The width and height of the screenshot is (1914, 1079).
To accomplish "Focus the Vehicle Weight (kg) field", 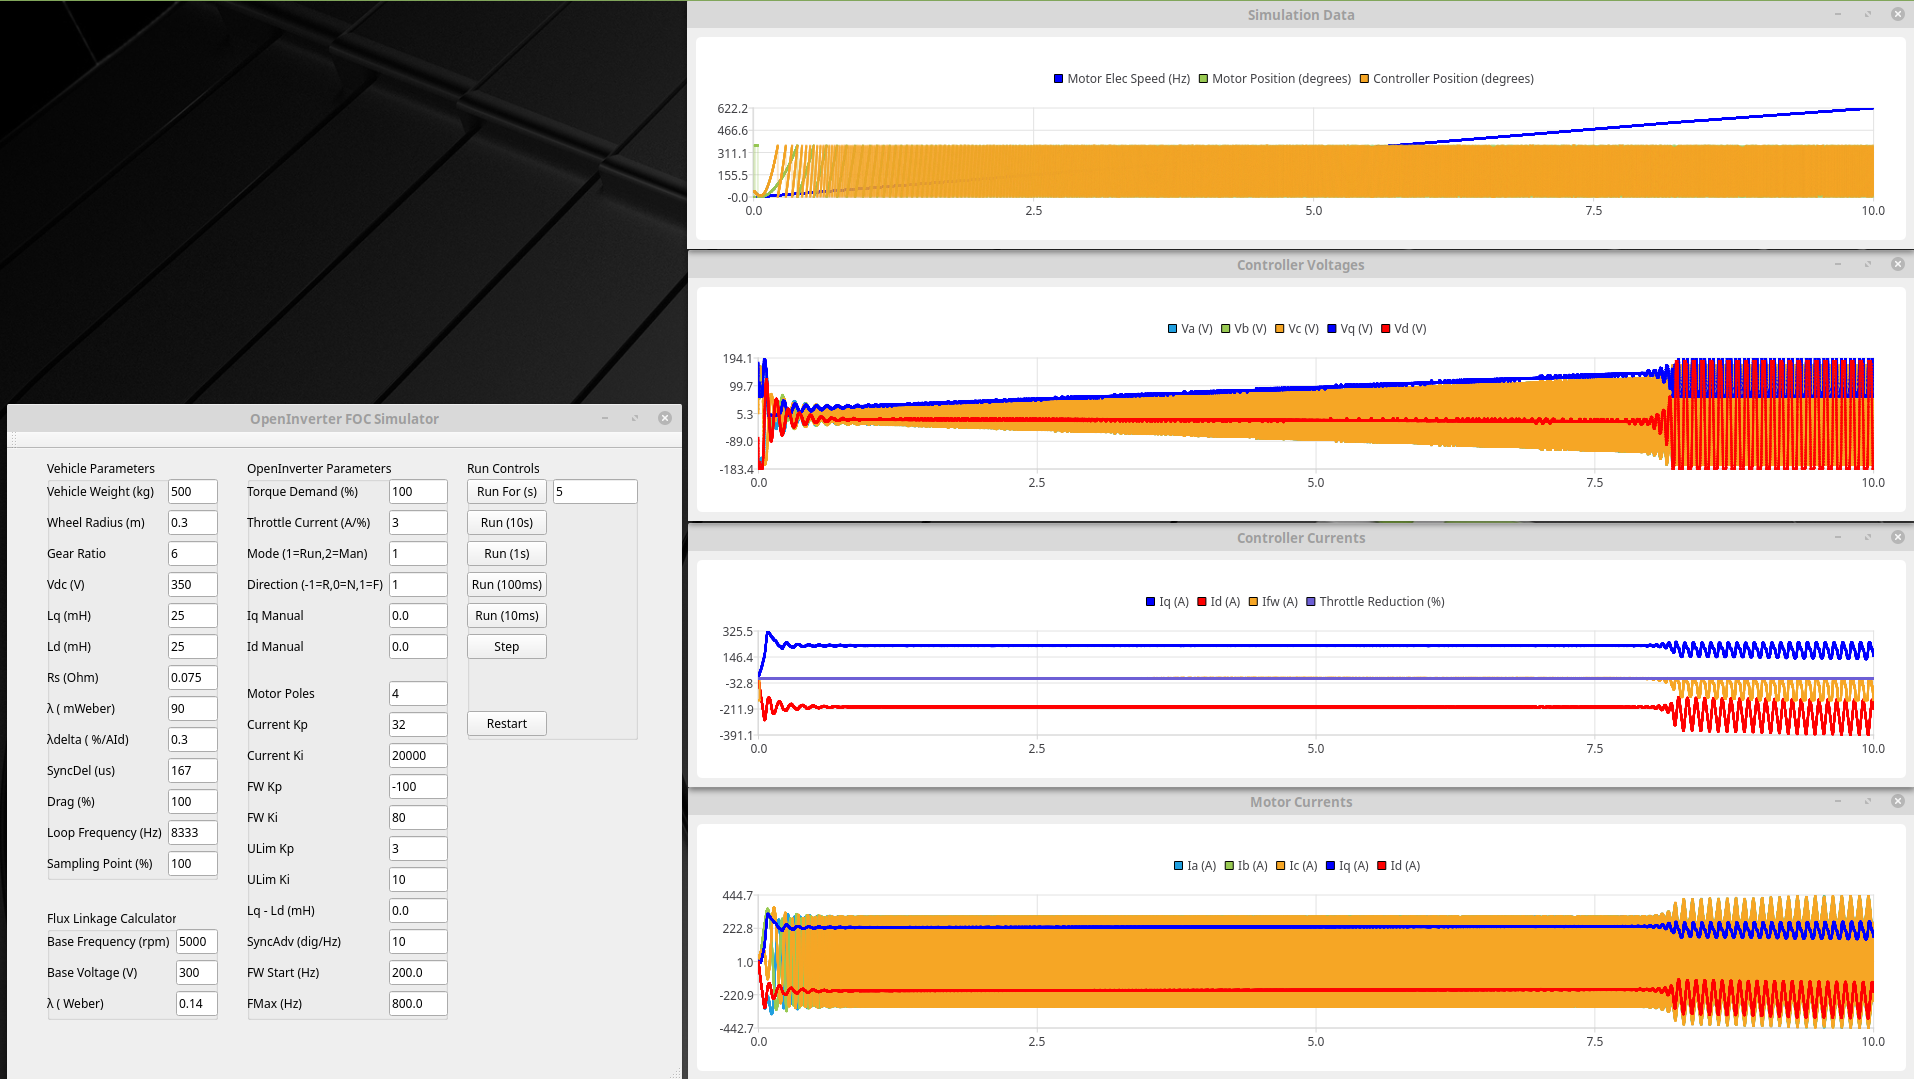I will click(192, 492).
